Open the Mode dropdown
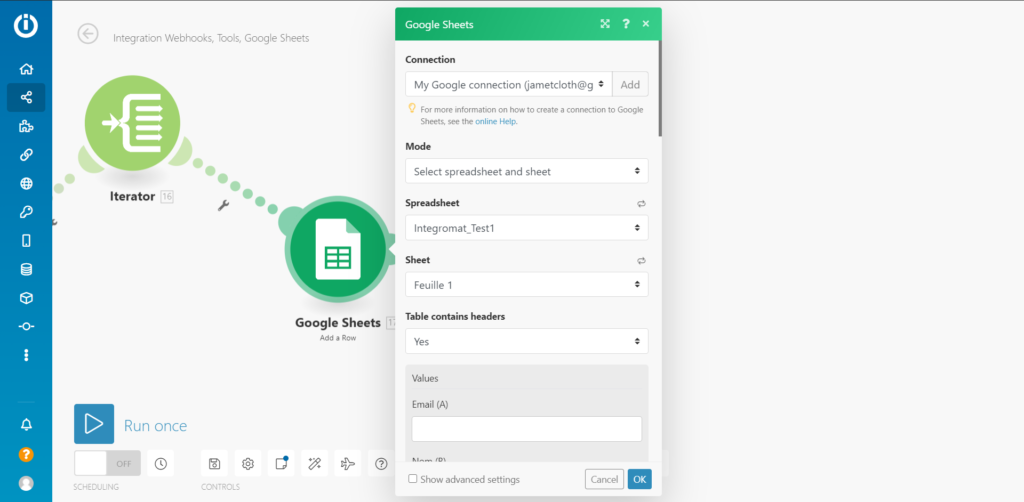 pos(527,171)
